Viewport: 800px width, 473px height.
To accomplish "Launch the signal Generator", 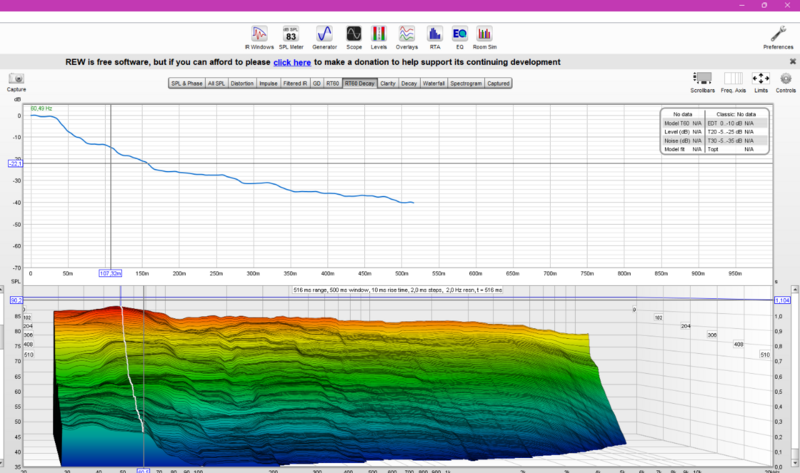I will point(325,33).
